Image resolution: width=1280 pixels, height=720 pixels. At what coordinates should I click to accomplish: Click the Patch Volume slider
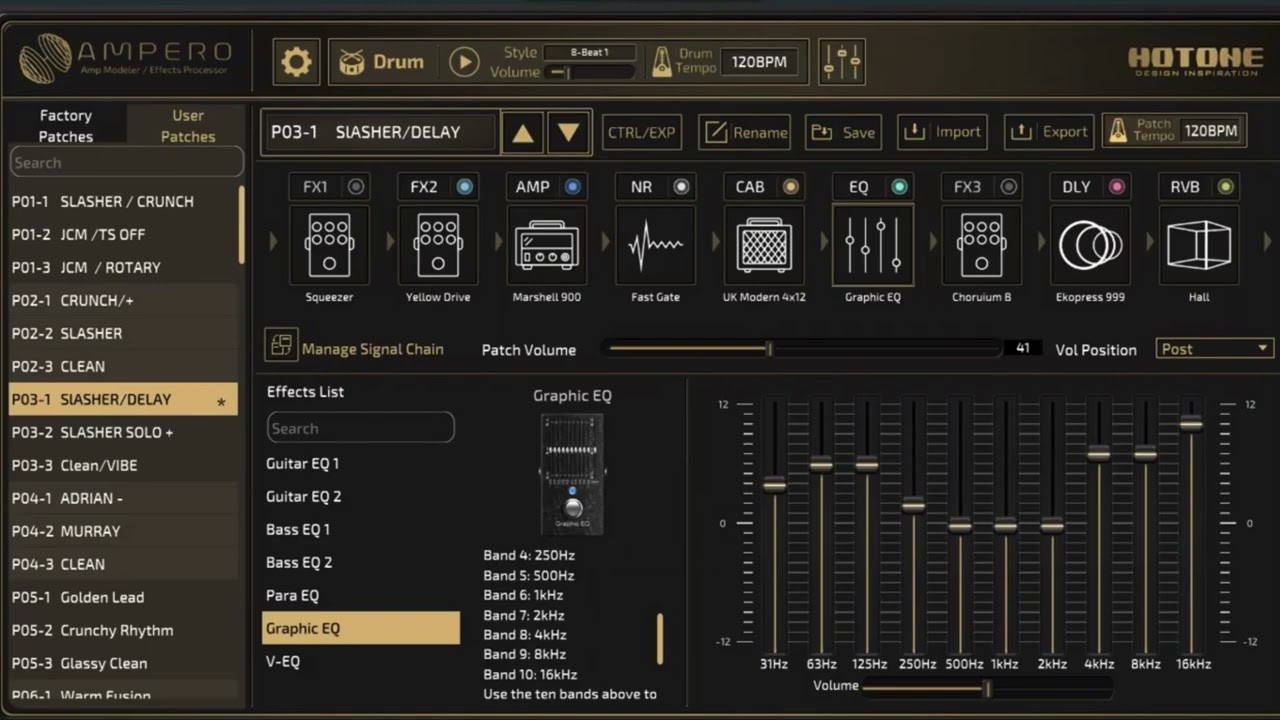coord(802,348)
